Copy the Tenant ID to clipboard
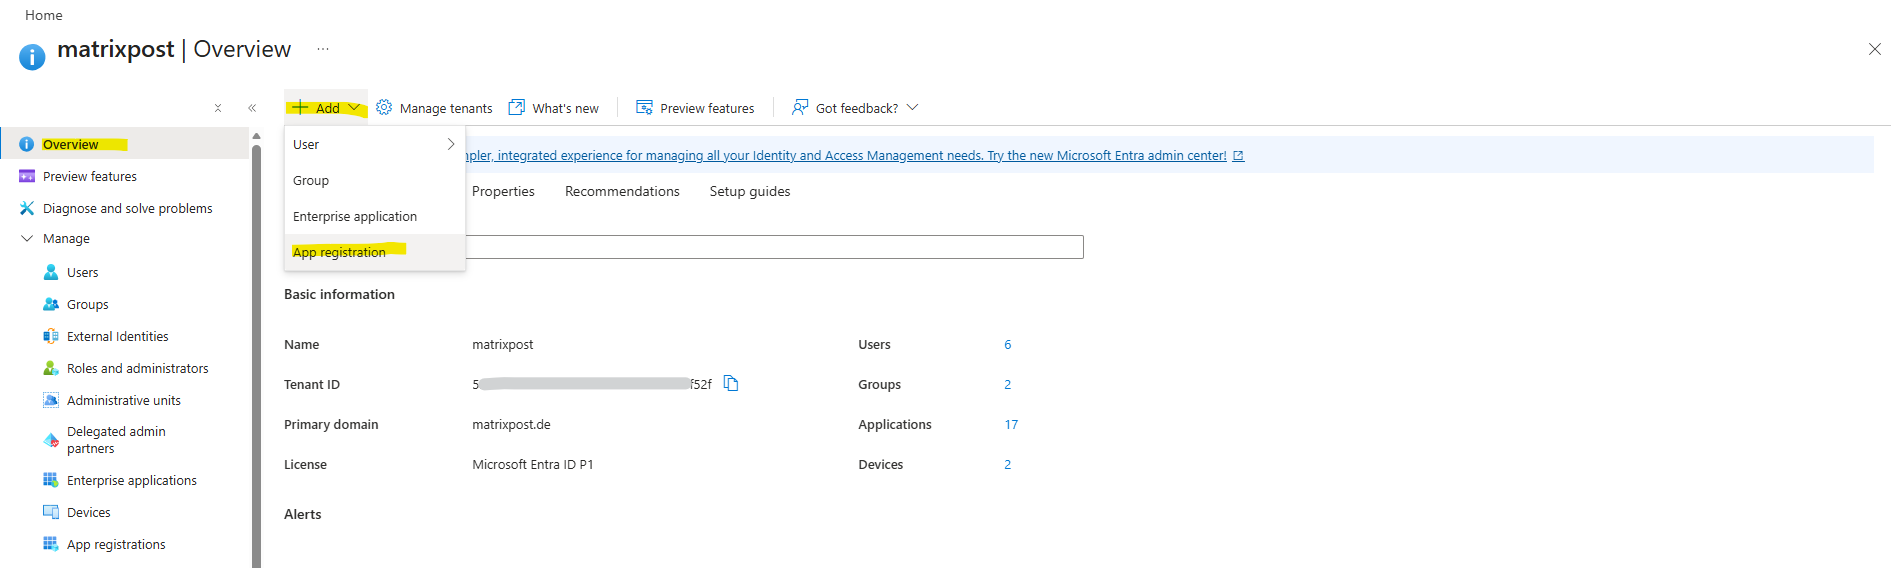1896x568 pixels. [731, 384]
